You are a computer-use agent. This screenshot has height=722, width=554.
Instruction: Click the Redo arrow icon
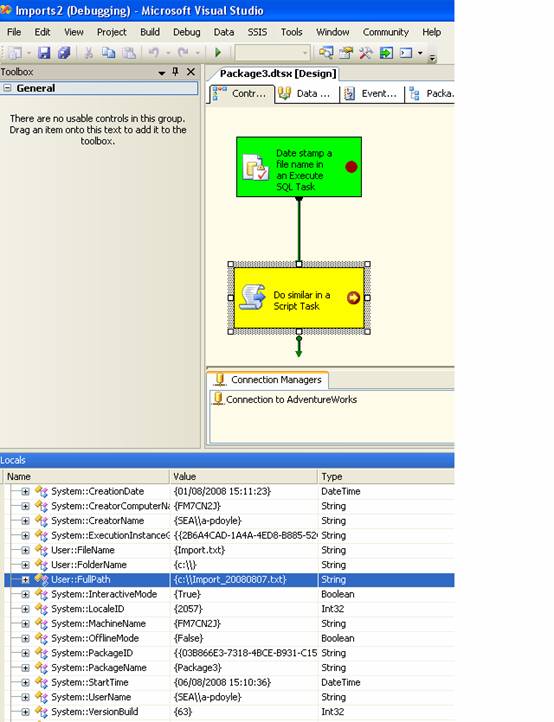pos(183,53)
